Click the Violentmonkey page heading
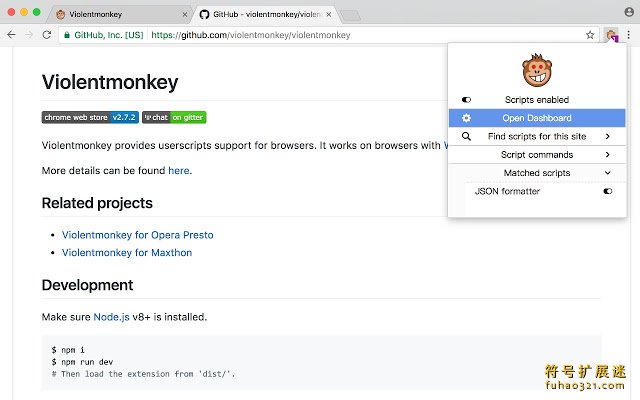This screenshot has width=640, height=400. [x=110, y=82]
